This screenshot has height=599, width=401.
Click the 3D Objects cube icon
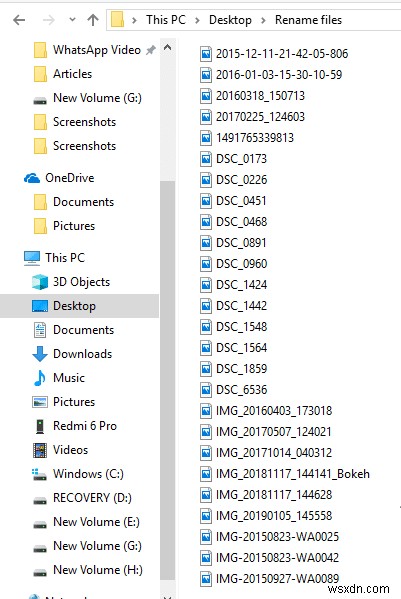[40, 282]
